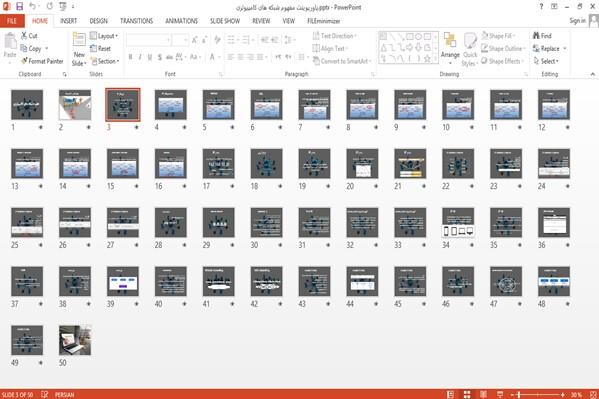Viewport: 599px width, 399px height.
Task: Click Clear All Formatting icon
Action: pyautogui.click(x=217, y=39)
